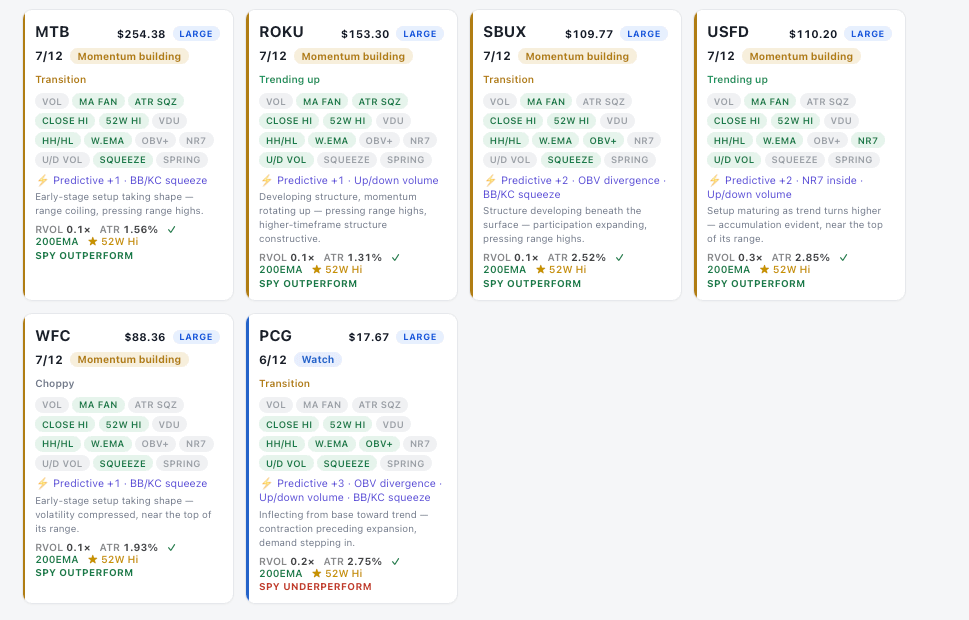Open the MTB ticker card
Screen dimensions: 969x620
coord(128,155)
